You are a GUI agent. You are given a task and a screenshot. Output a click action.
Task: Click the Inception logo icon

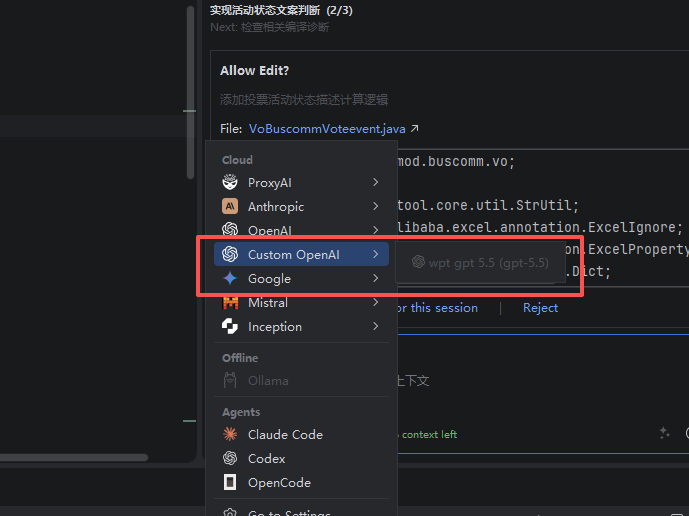point(230,326)
